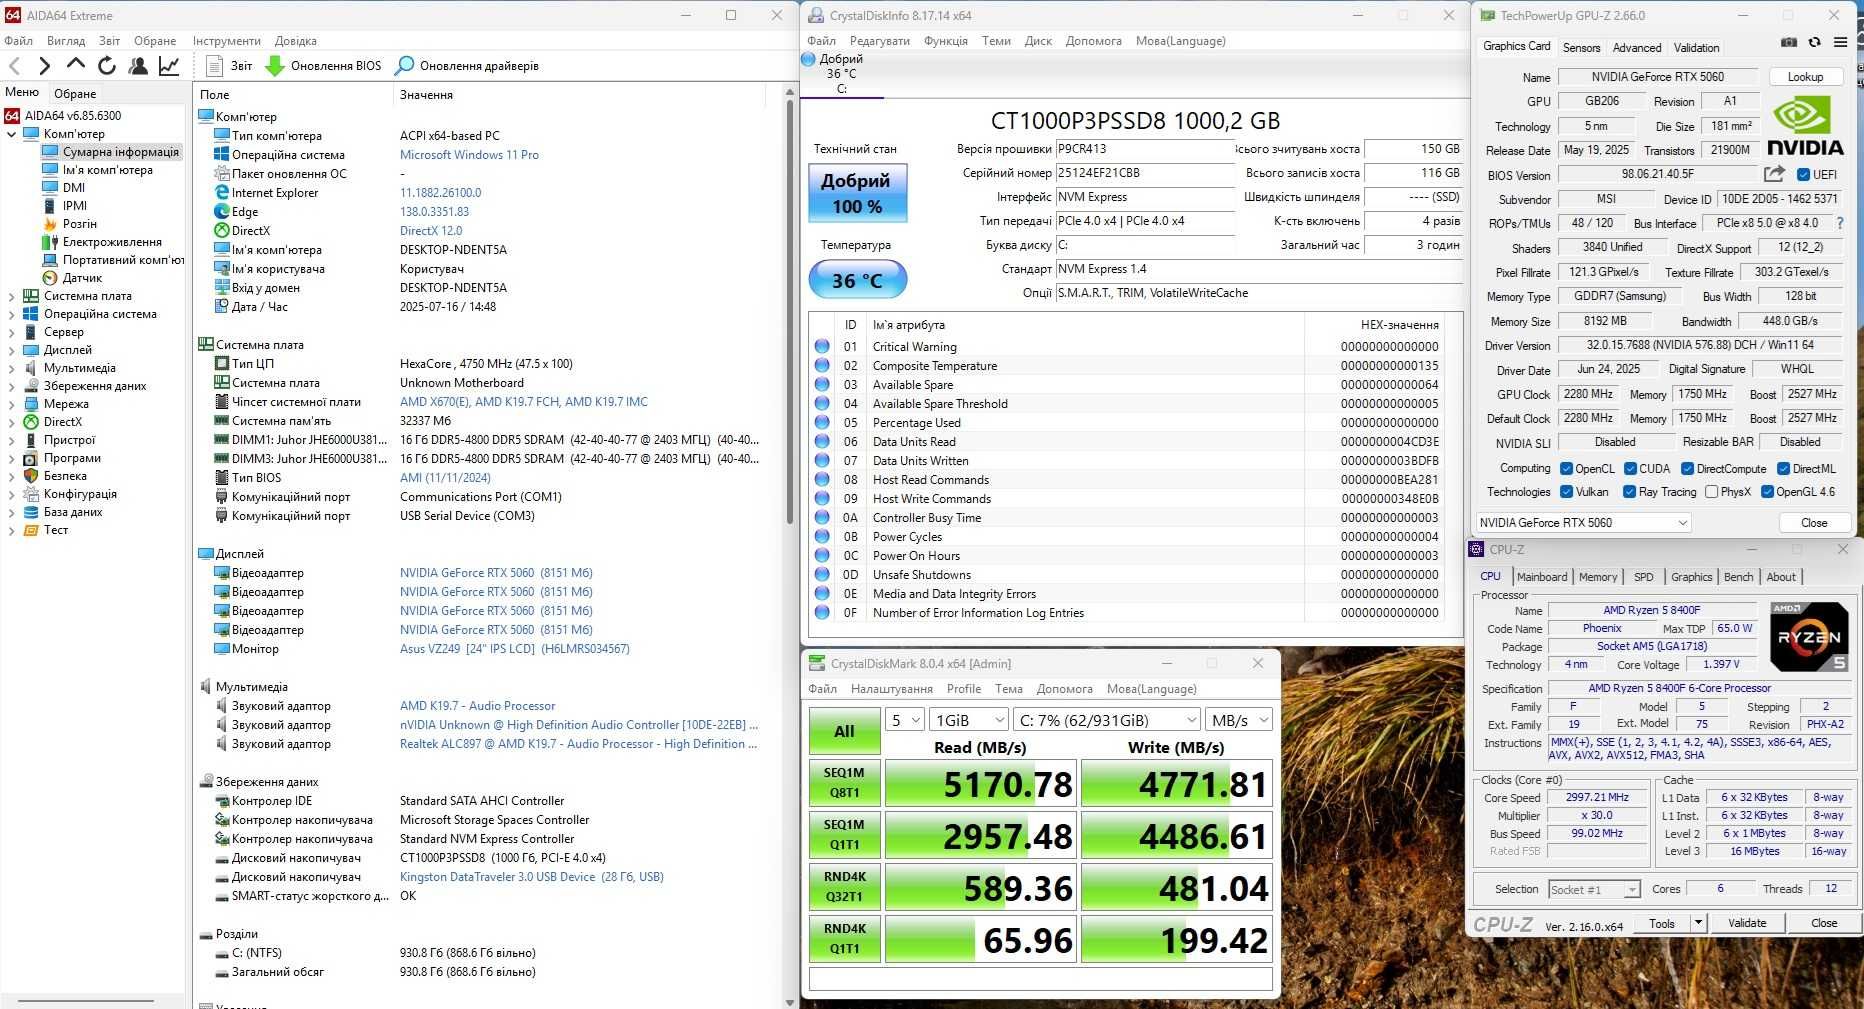
Task: Click the Звіт report icon in AIDA64
Action: [x=214, y=66]
